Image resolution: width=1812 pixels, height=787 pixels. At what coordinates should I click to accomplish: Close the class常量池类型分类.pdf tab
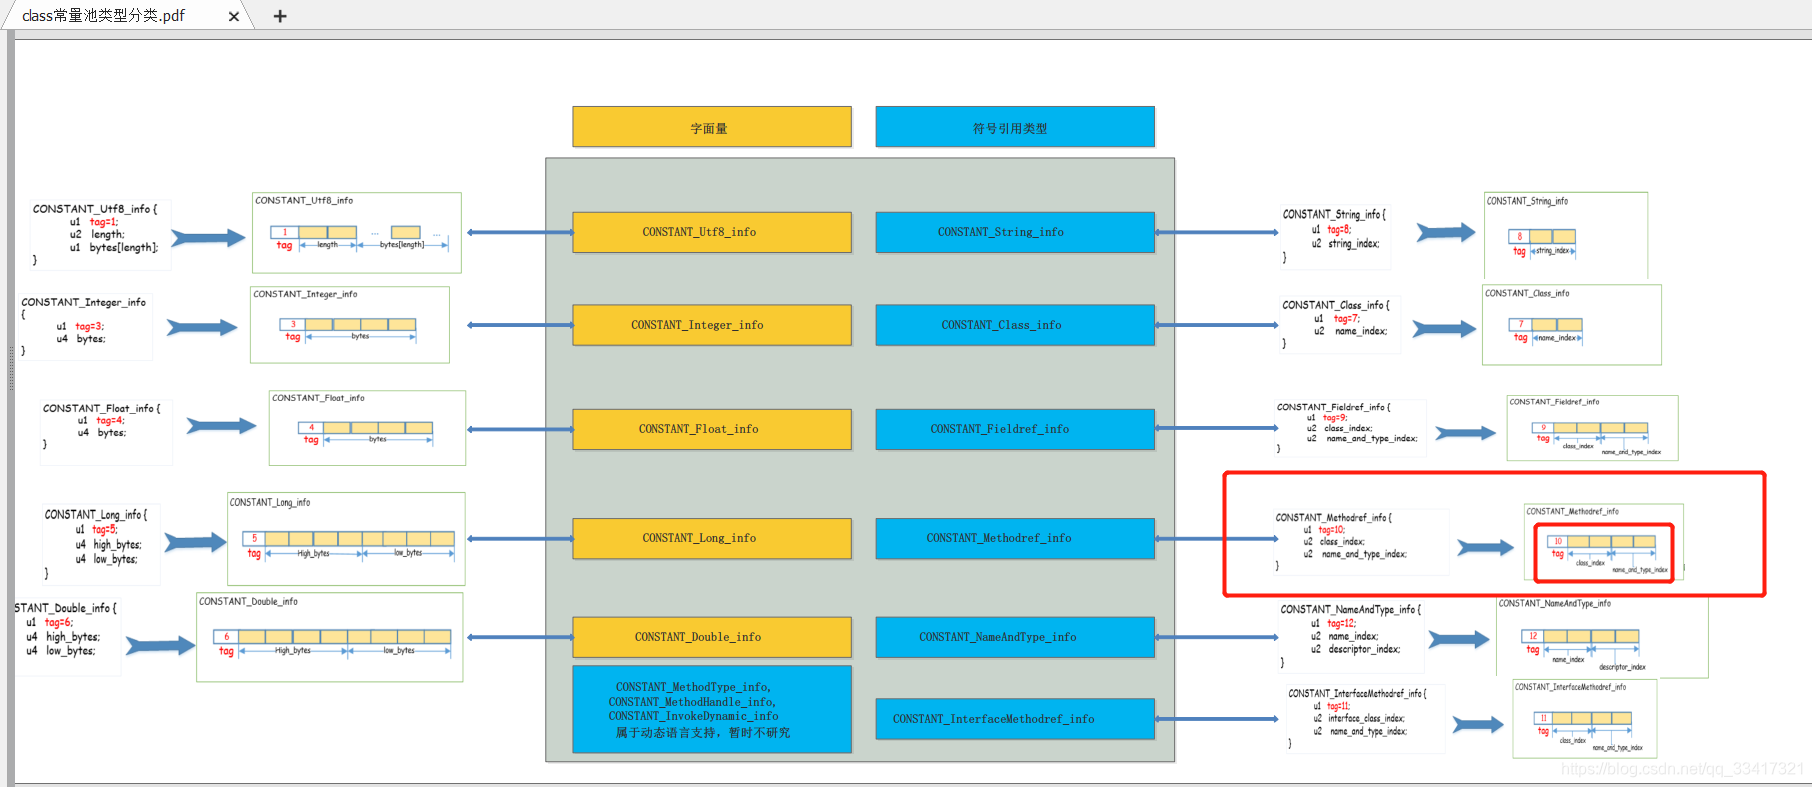point(234,16)
